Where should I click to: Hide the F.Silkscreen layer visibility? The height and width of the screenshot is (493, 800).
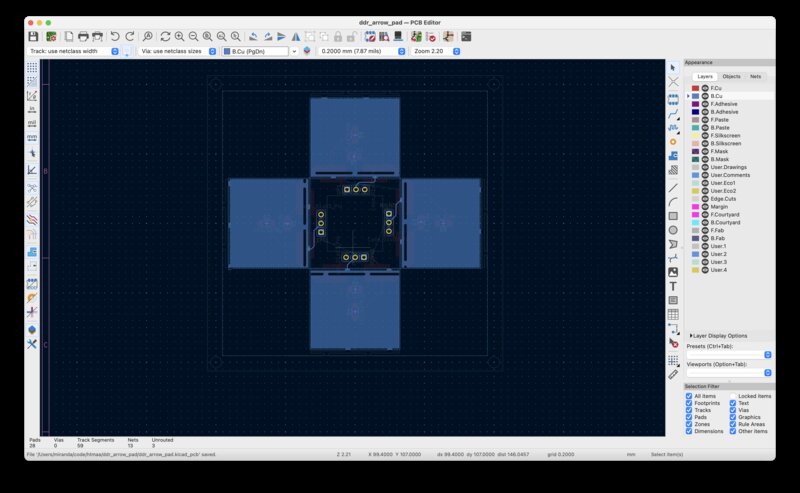tap(705, 136)
